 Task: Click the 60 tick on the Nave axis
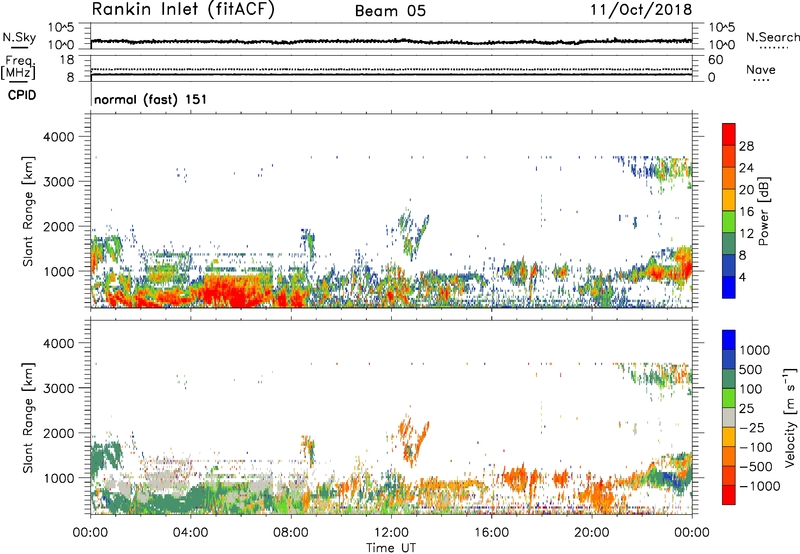(715, 60)
